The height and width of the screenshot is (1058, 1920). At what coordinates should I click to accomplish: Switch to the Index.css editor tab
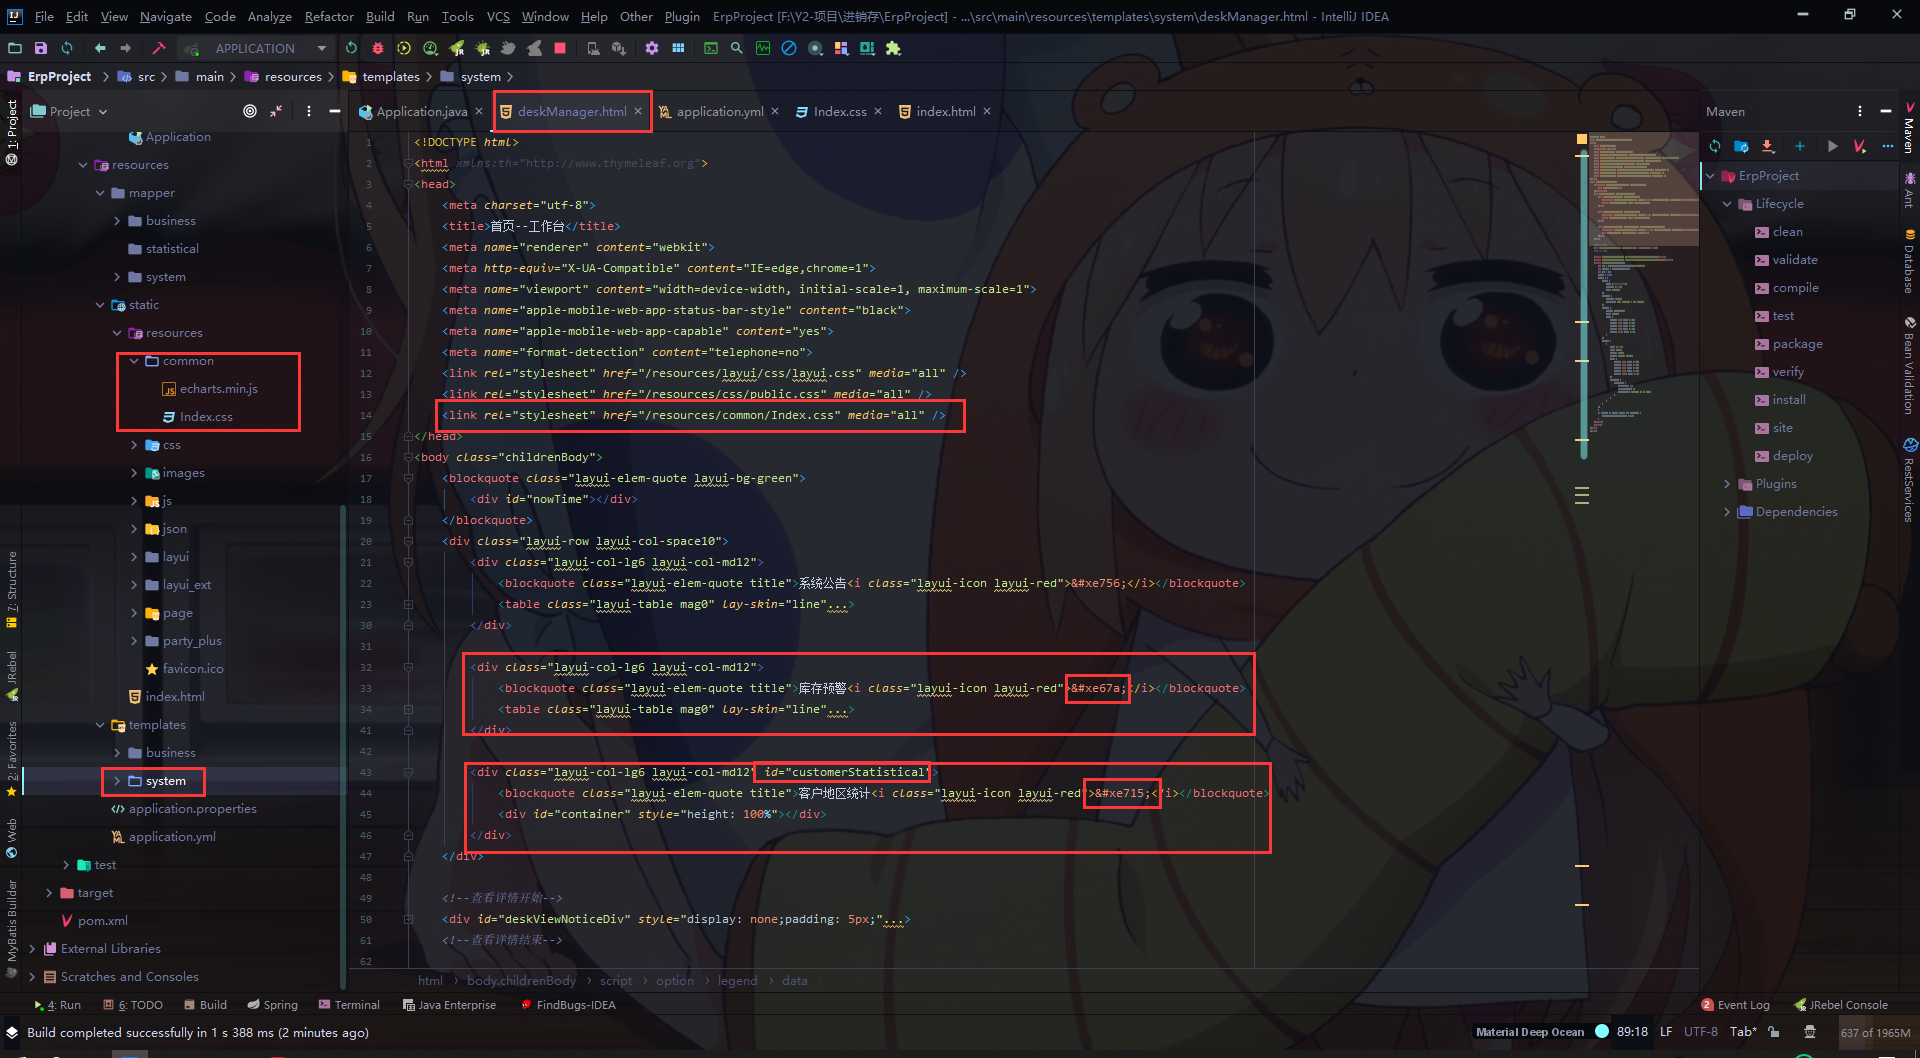click(839, 111)
